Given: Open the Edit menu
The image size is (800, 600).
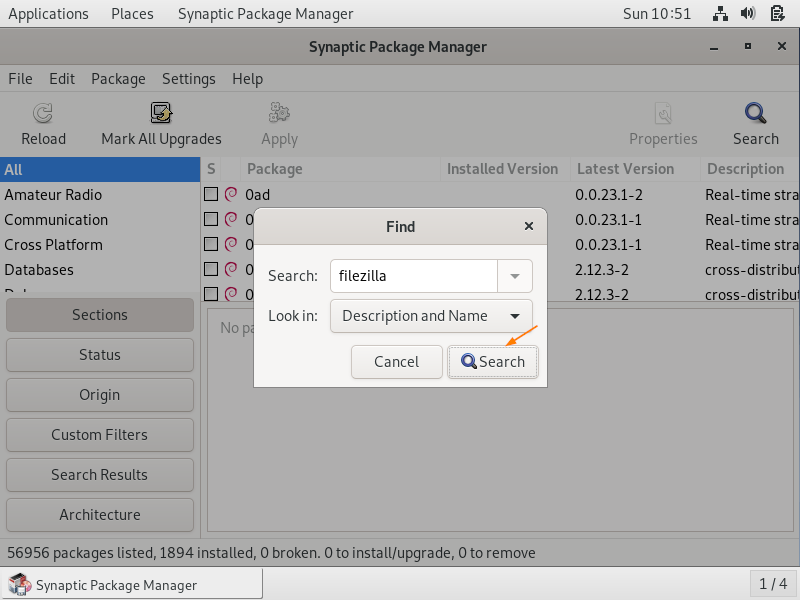Looking at the screenshot, I should click(62, 79).
